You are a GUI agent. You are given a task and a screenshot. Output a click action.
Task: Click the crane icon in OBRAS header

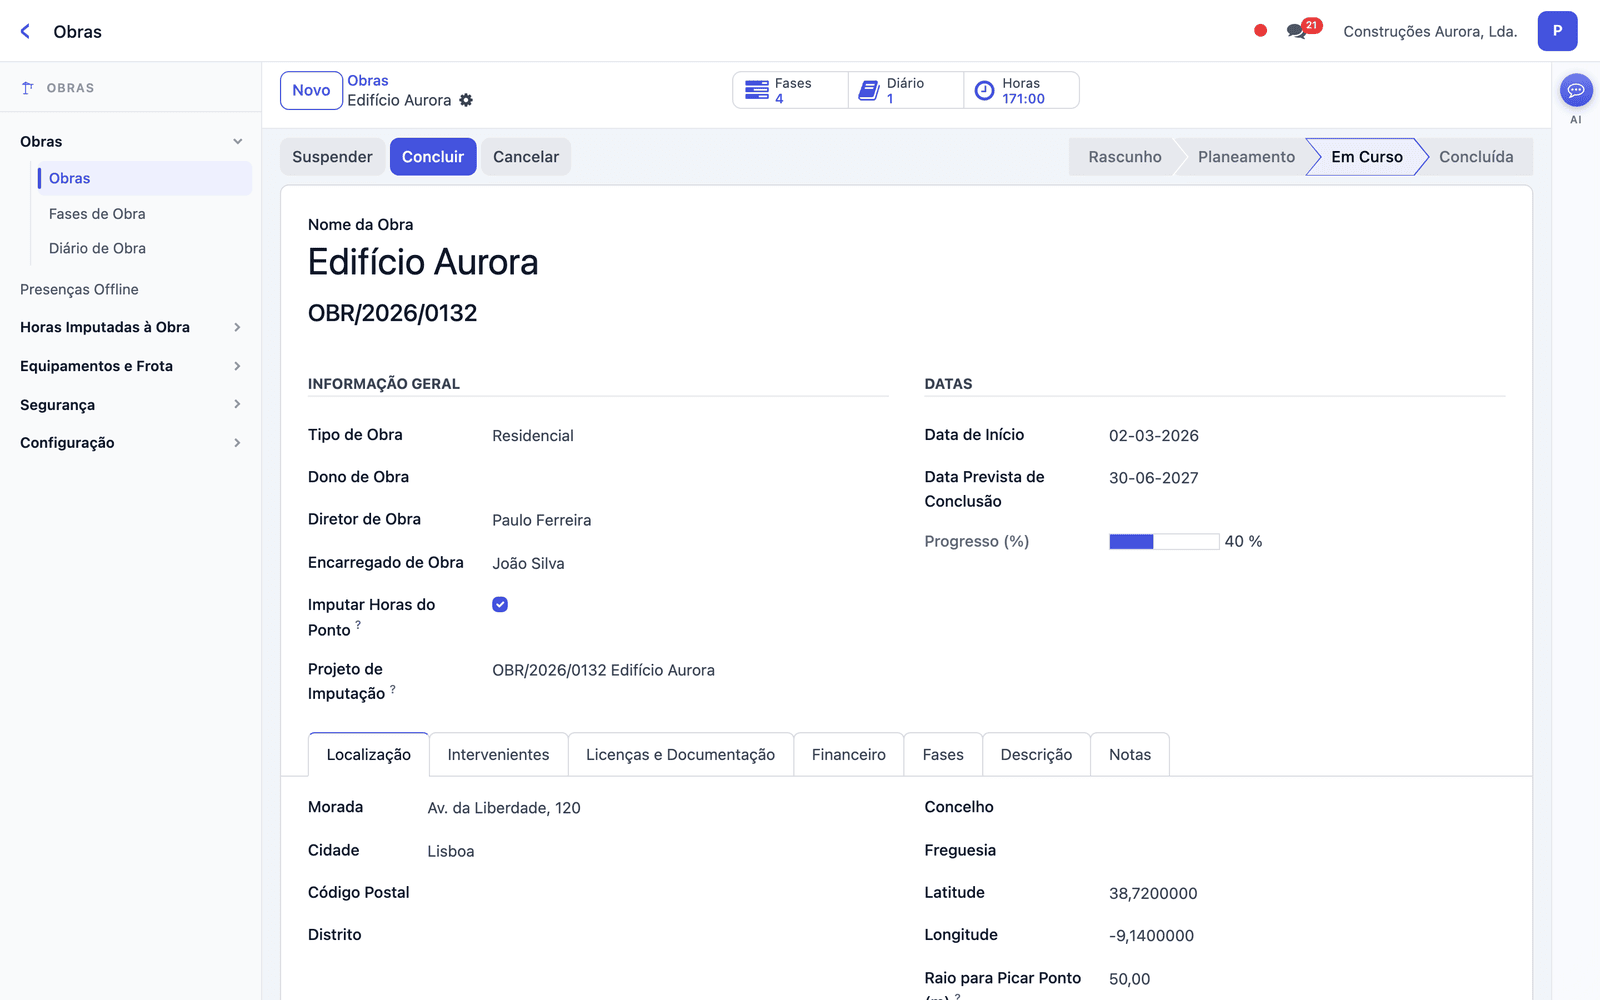coord(28,88)
